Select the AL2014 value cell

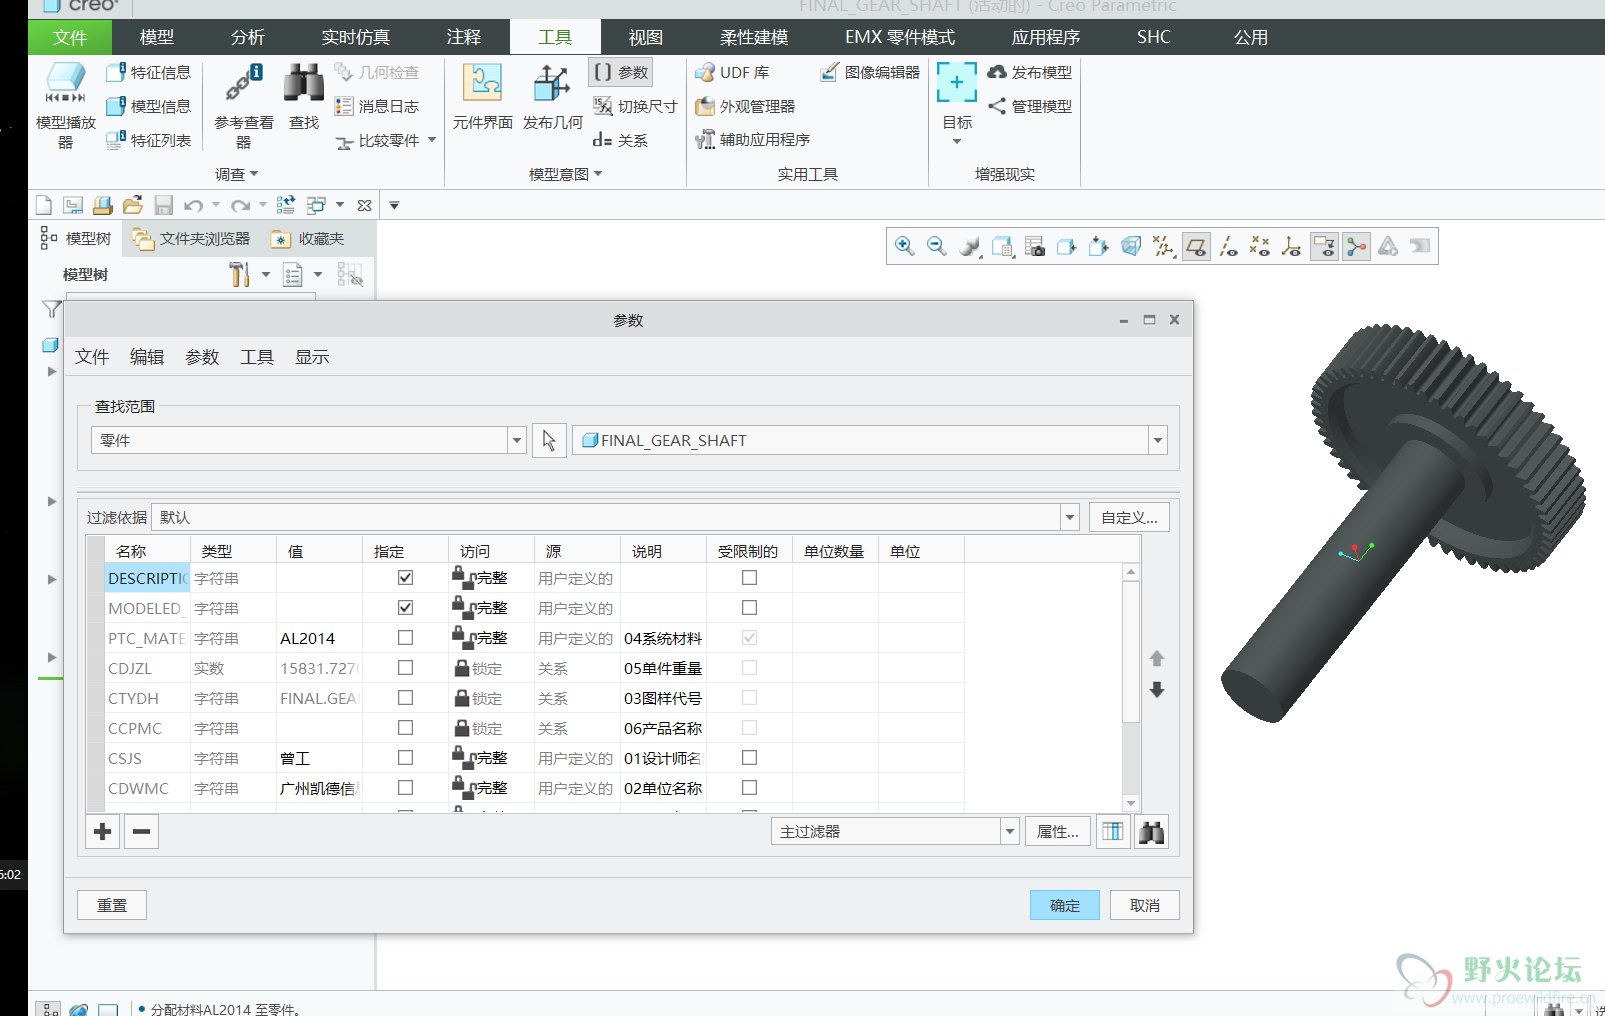(x=319, y=638)
